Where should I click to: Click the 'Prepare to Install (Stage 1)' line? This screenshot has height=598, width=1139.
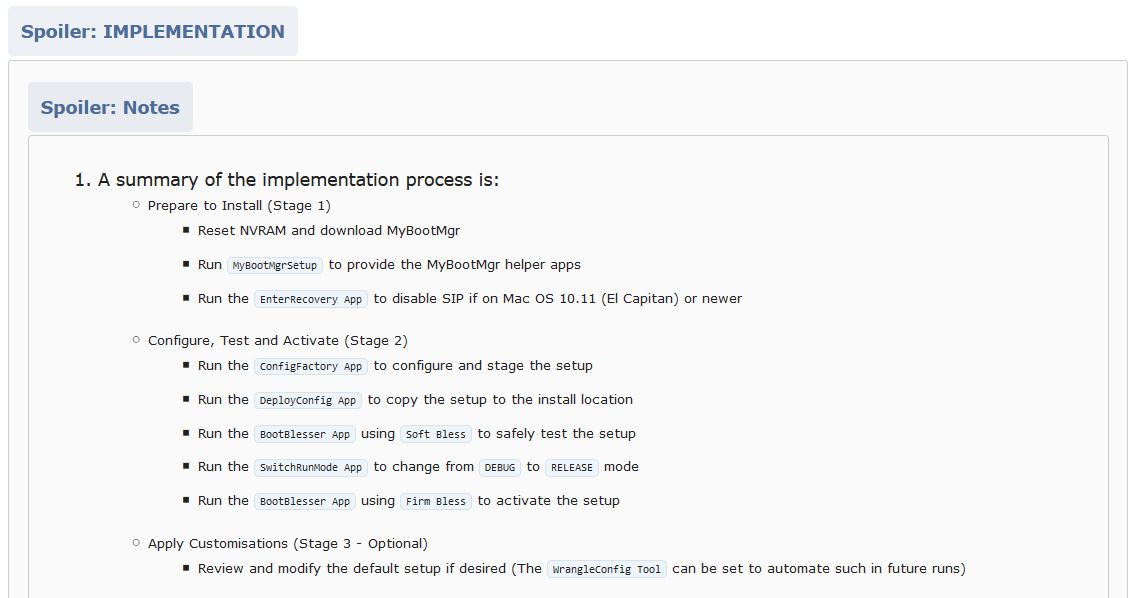click(239, 206)
